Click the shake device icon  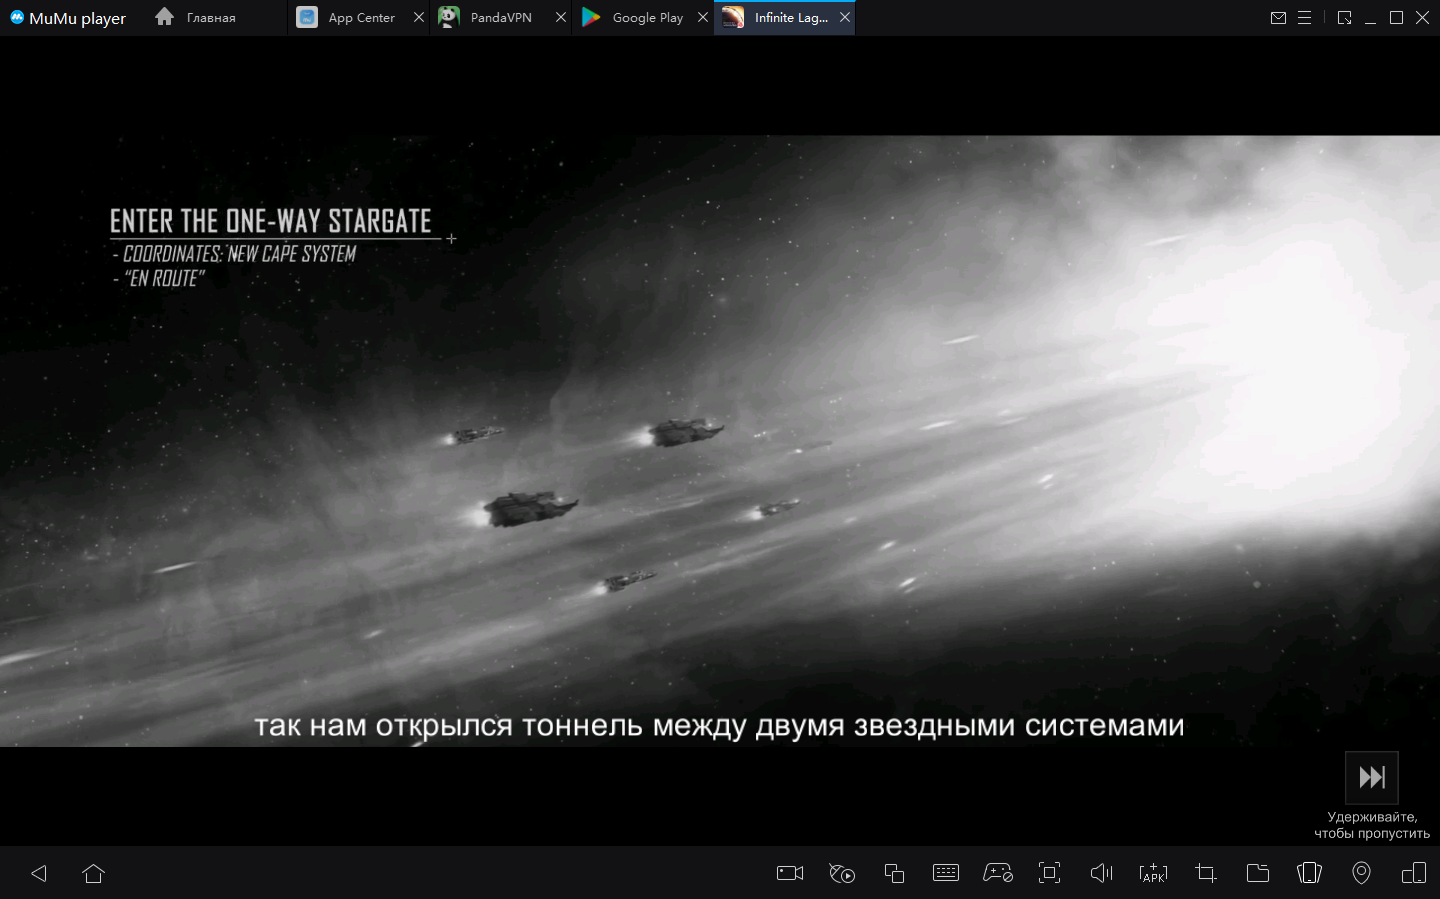pyautogui.click(x=1309, y=873)
